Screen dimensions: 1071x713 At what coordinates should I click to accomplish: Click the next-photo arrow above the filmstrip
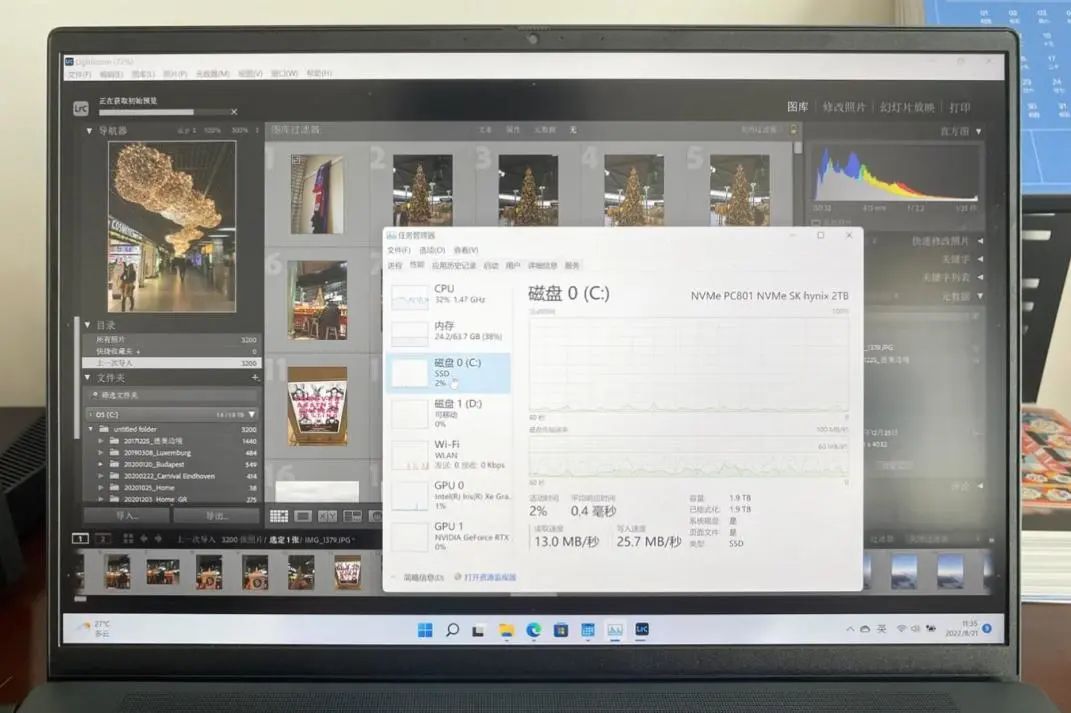[157, 538]
